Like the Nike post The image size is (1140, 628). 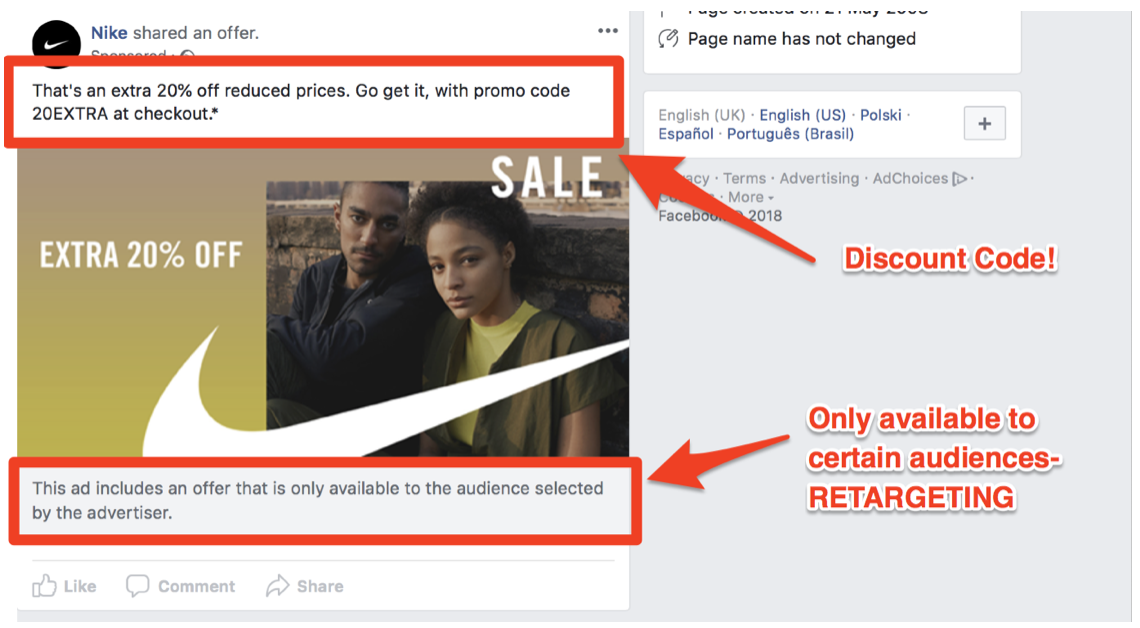[x=64, y=586]
